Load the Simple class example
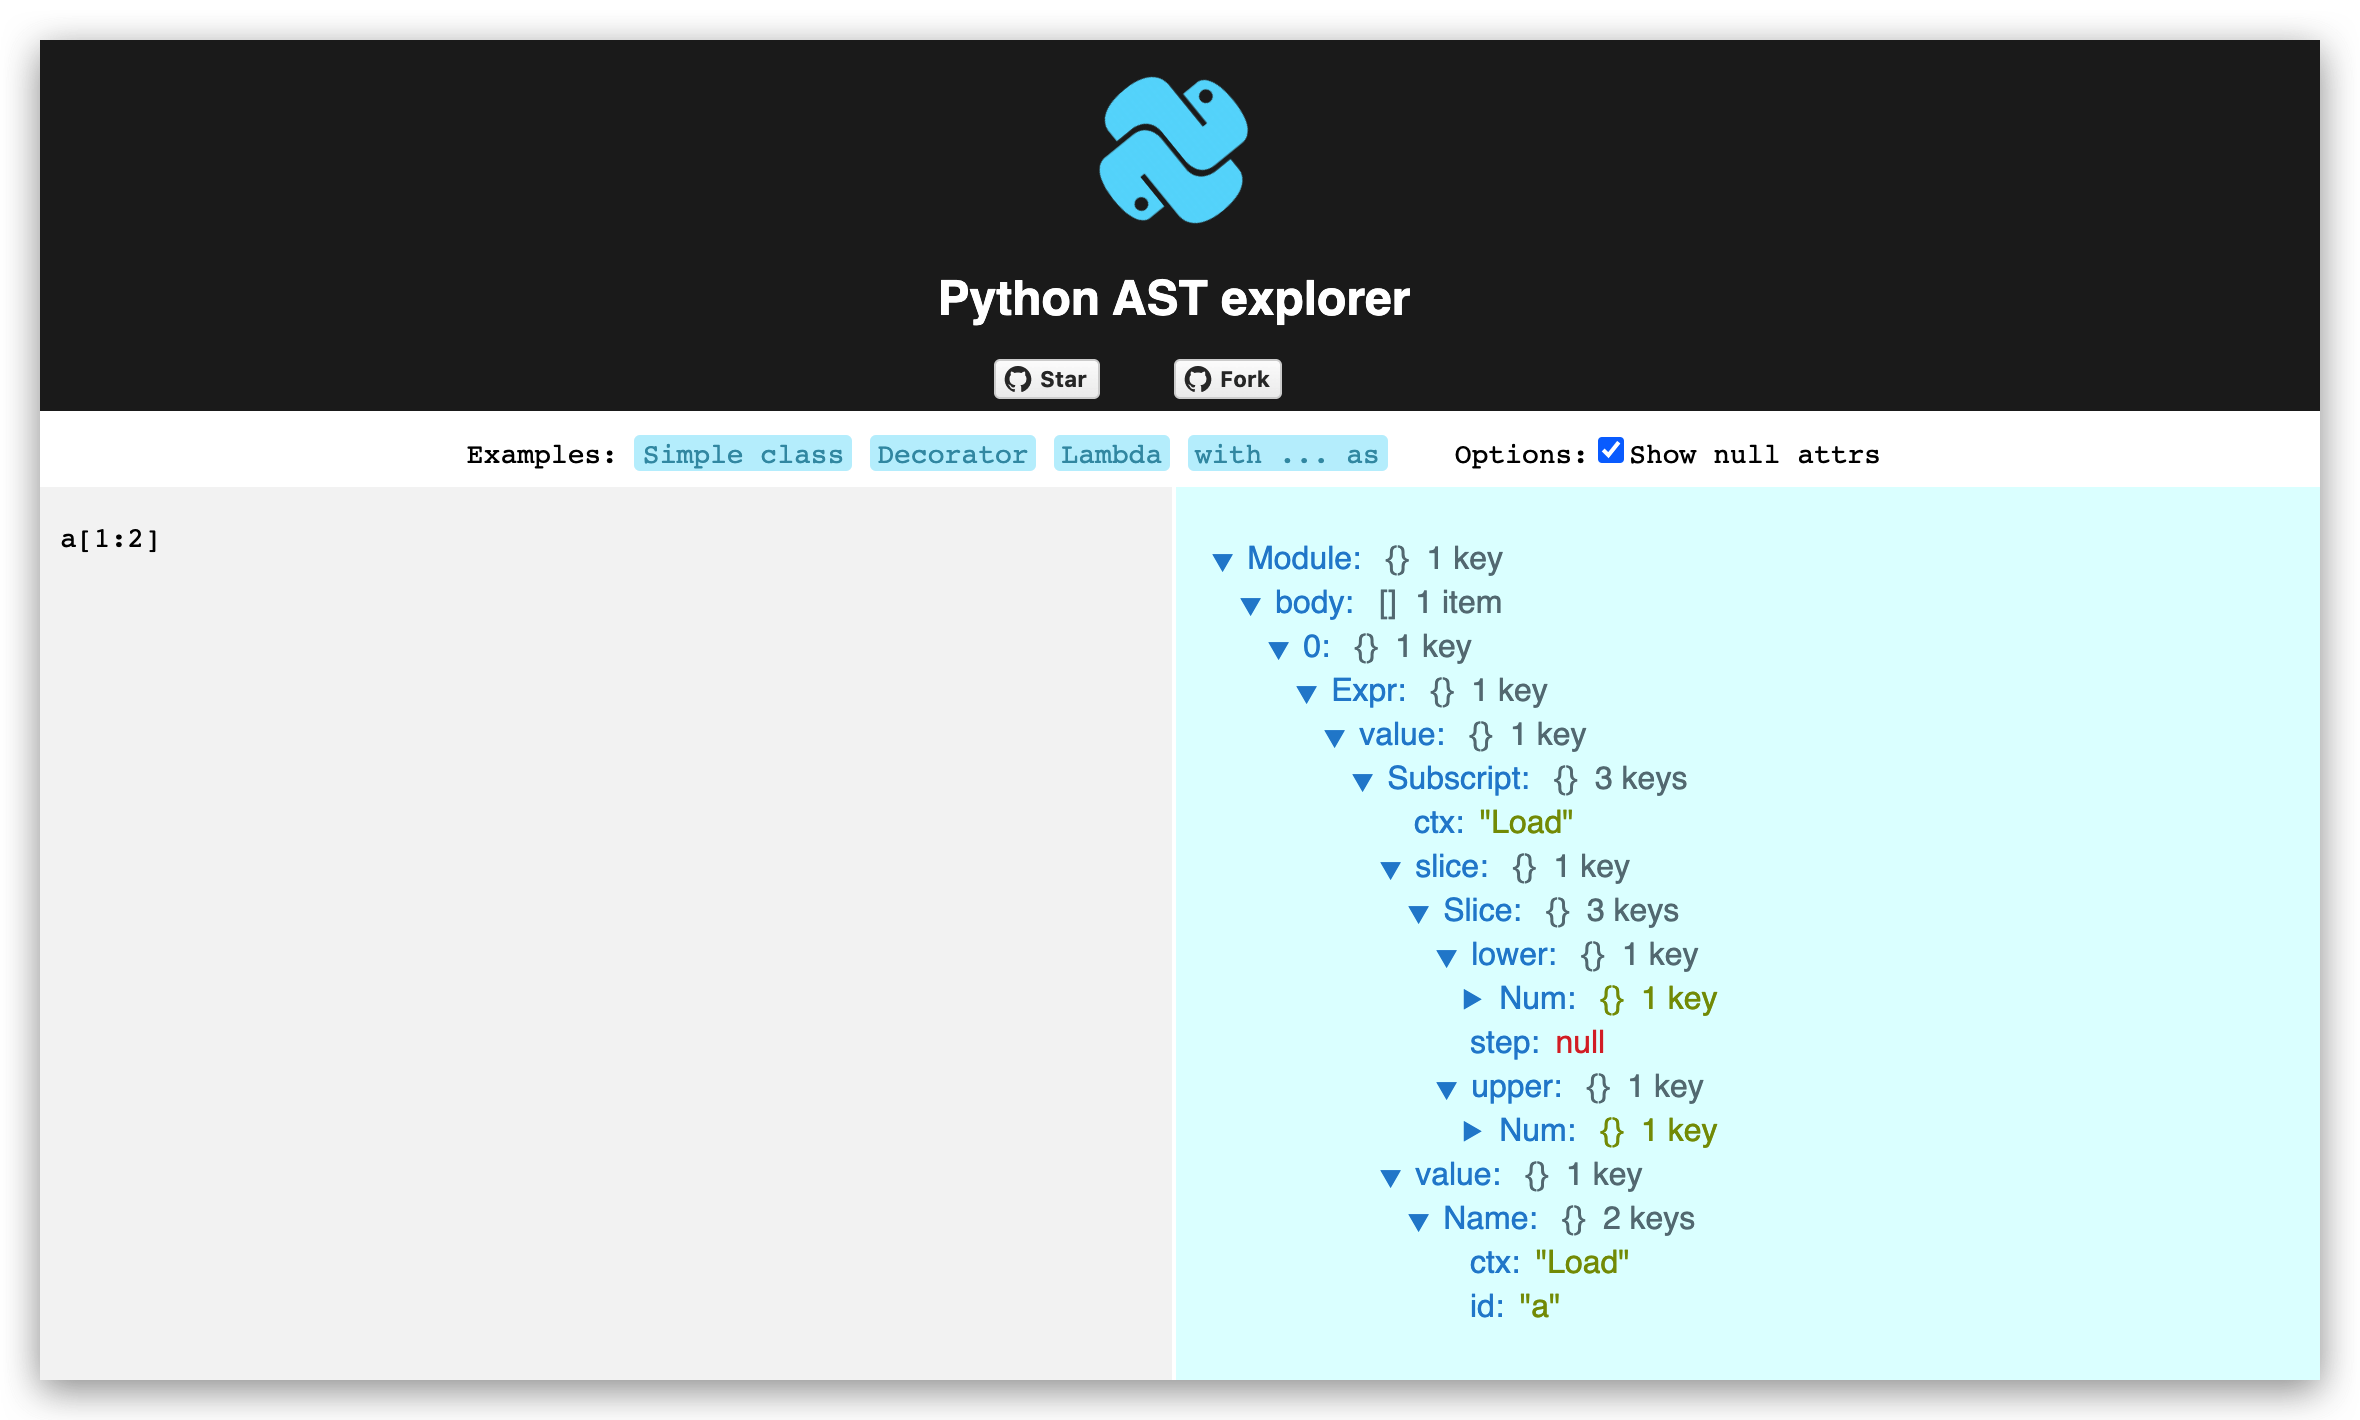This screenshot has width=2360, height=1420. coord(742,454)
